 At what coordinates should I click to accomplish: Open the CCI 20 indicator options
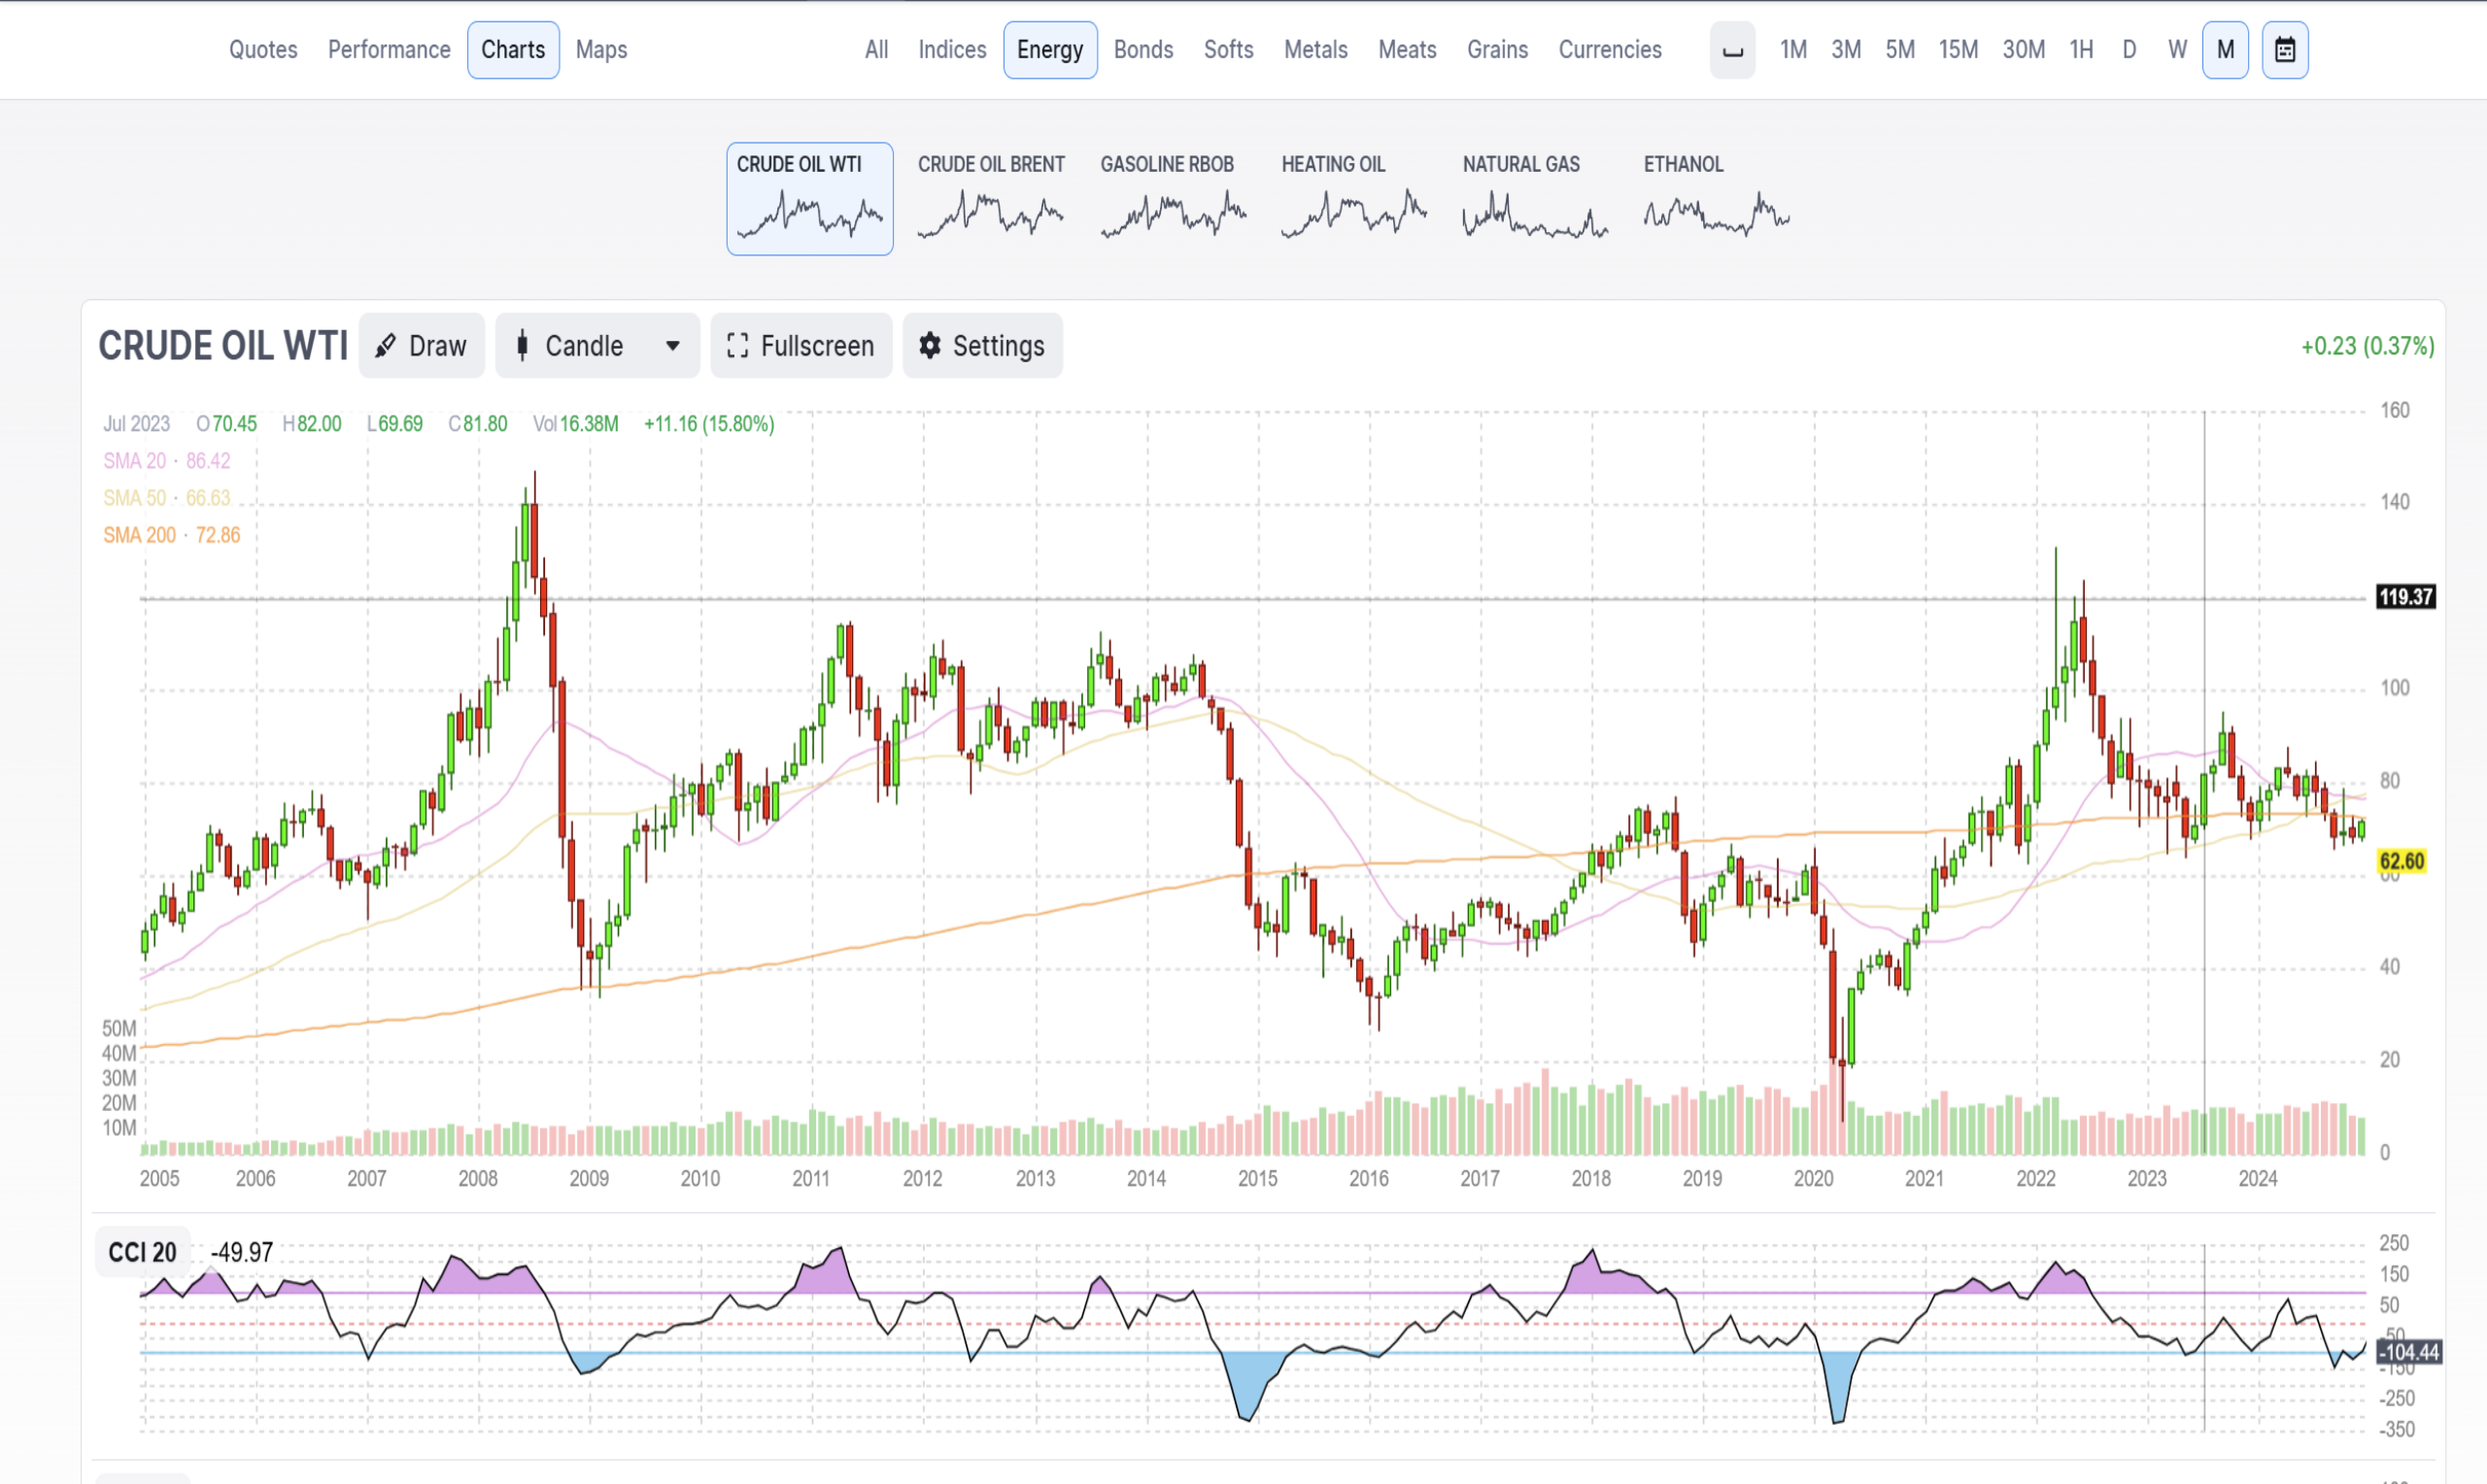[x=143, y=1252]
